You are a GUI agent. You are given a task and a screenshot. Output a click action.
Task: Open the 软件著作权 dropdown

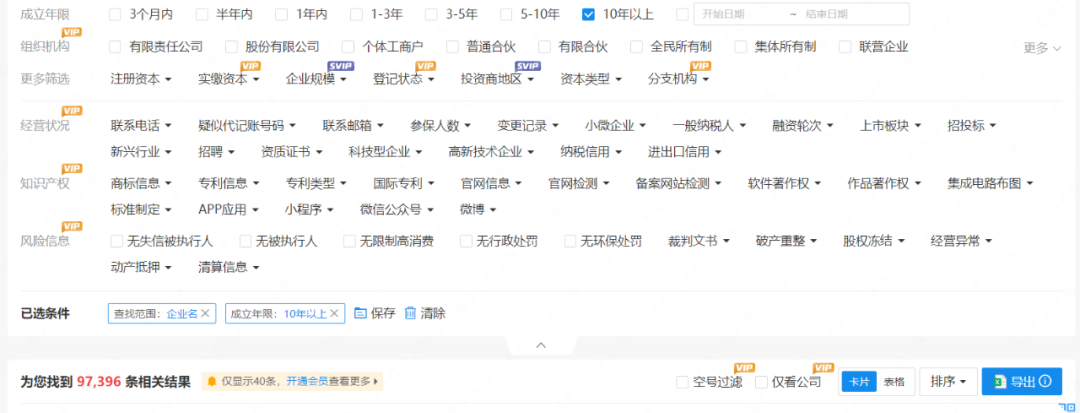pyautogui.click(x=785, y=184)
